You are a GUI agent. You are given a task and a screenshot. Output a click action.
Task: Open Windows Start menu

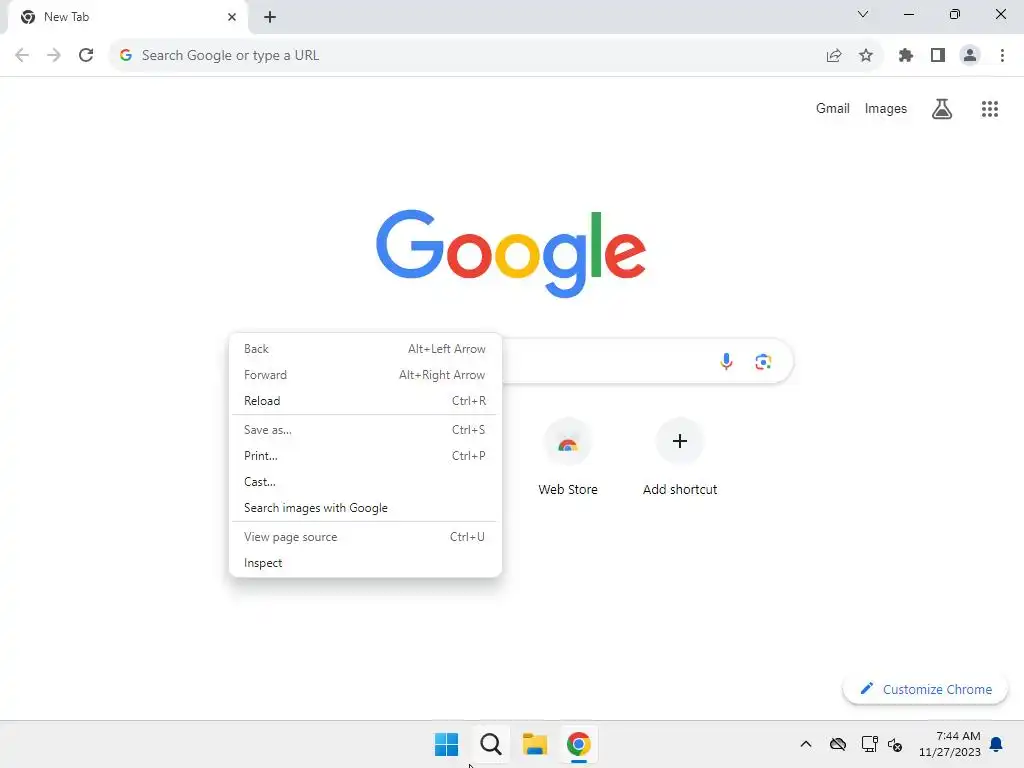click(x=447, y=744)
